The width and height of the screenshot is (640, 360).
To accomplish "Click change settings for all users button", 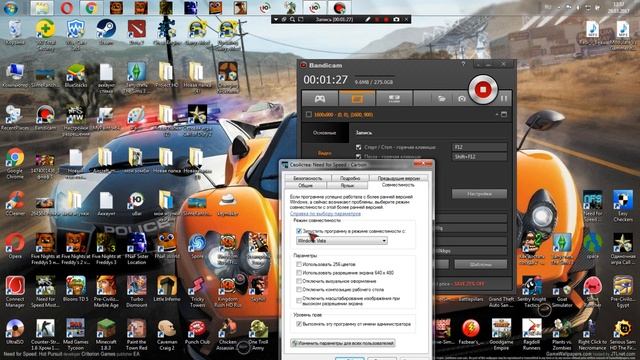I will [x=343, y=343].
